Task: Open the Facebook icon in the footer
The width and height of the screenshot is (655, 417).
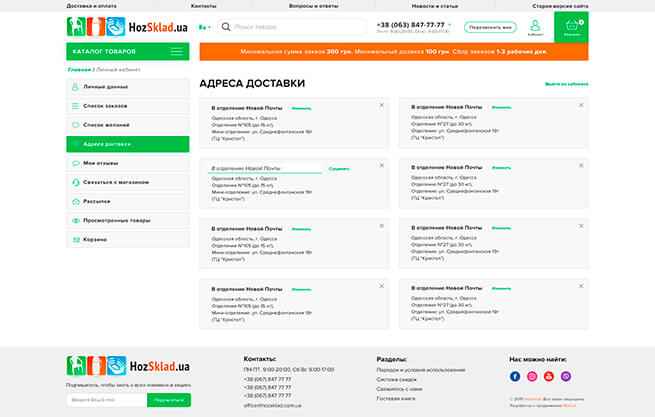Action: (x=515, y=376)
